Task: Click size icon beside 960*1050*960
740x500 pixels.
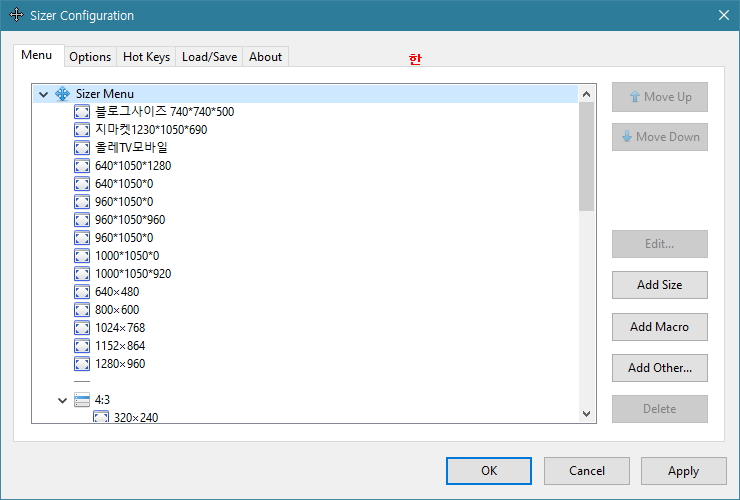Action: coord(82,220)
